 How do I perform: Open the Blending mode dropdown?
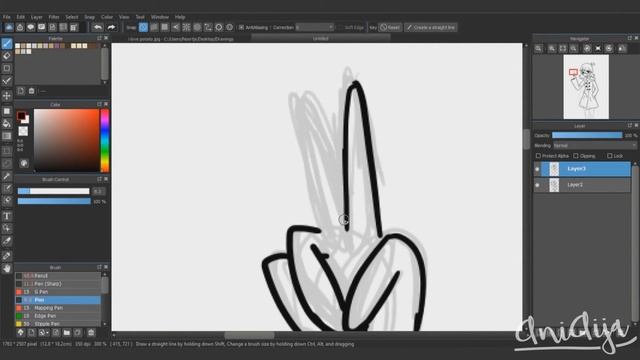[595, 146]
